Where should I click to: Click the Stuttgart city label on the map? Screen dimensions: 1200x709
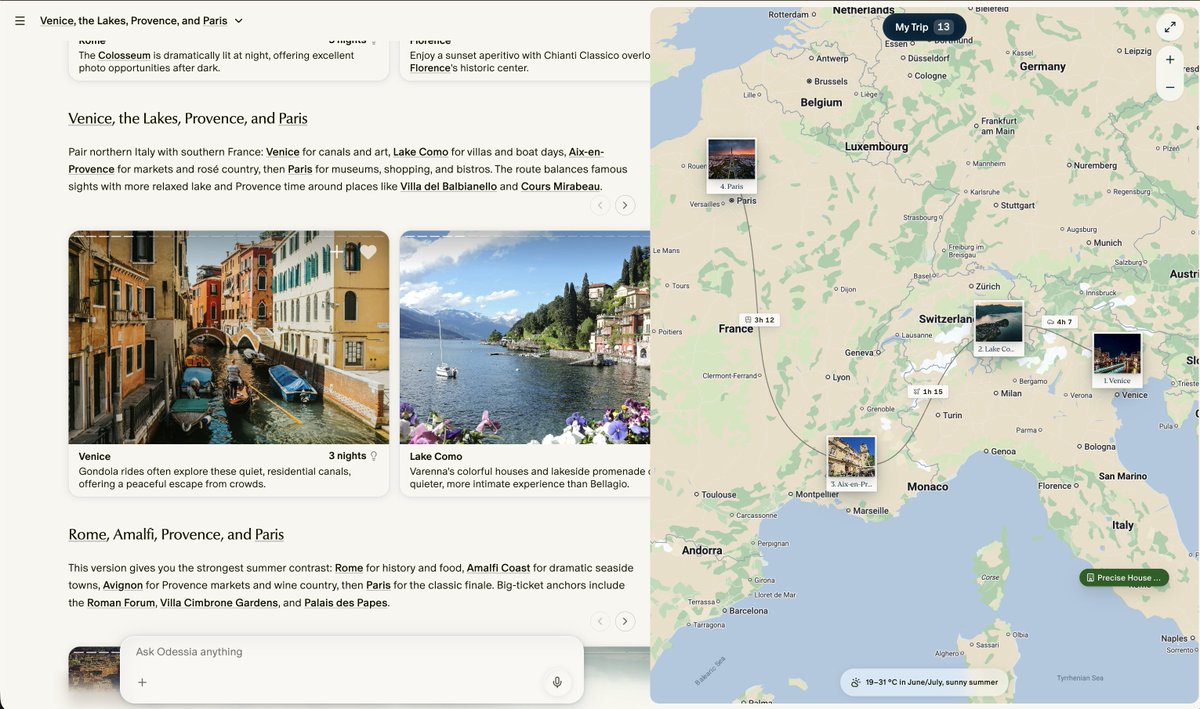(x=1018, y=206)
